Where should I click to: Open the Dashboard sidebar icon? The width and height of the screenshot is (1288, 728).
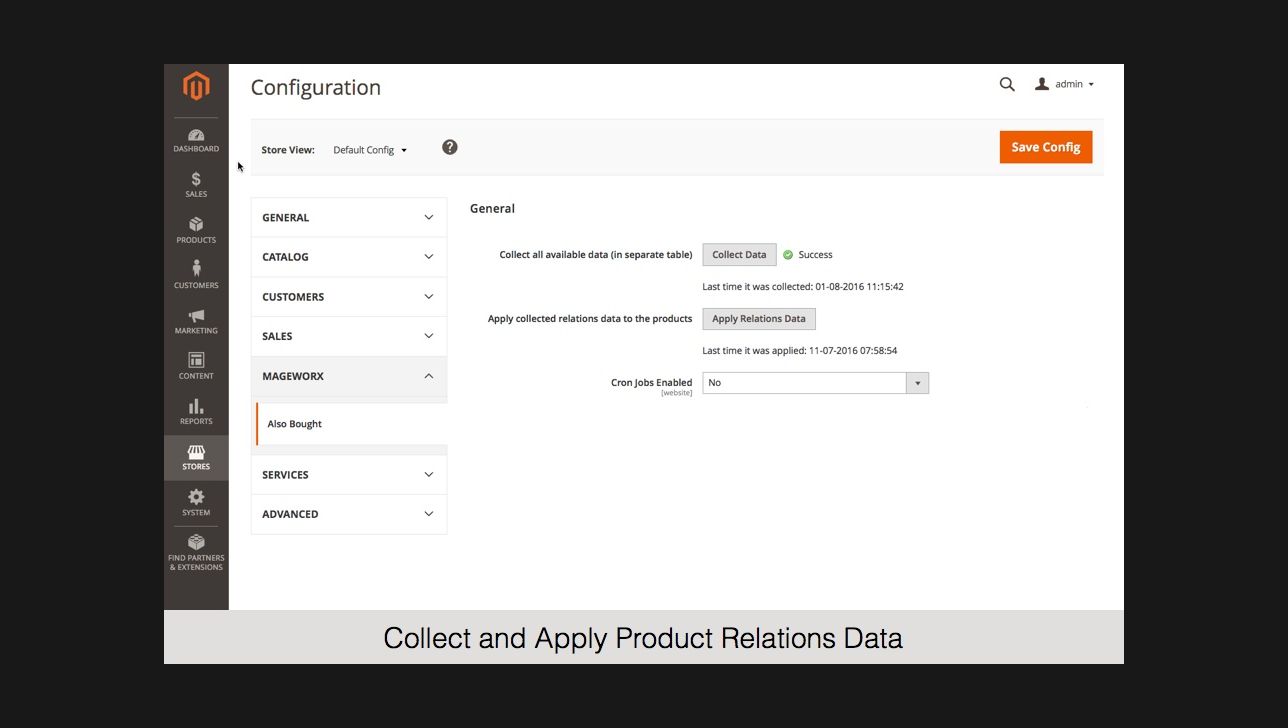click(x=196, y=140)
